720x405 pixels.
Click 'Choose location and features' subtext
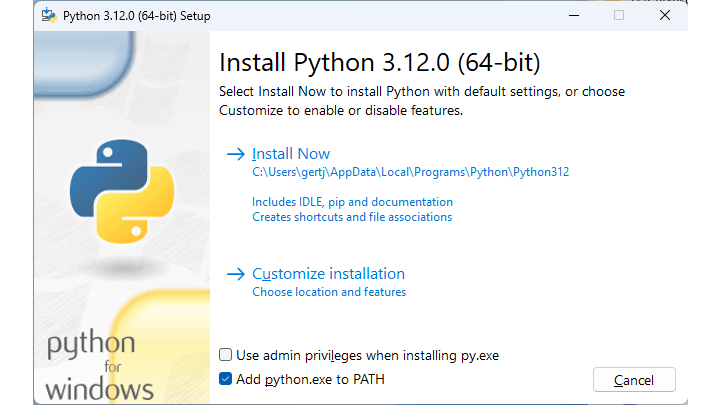click(329, 292)
